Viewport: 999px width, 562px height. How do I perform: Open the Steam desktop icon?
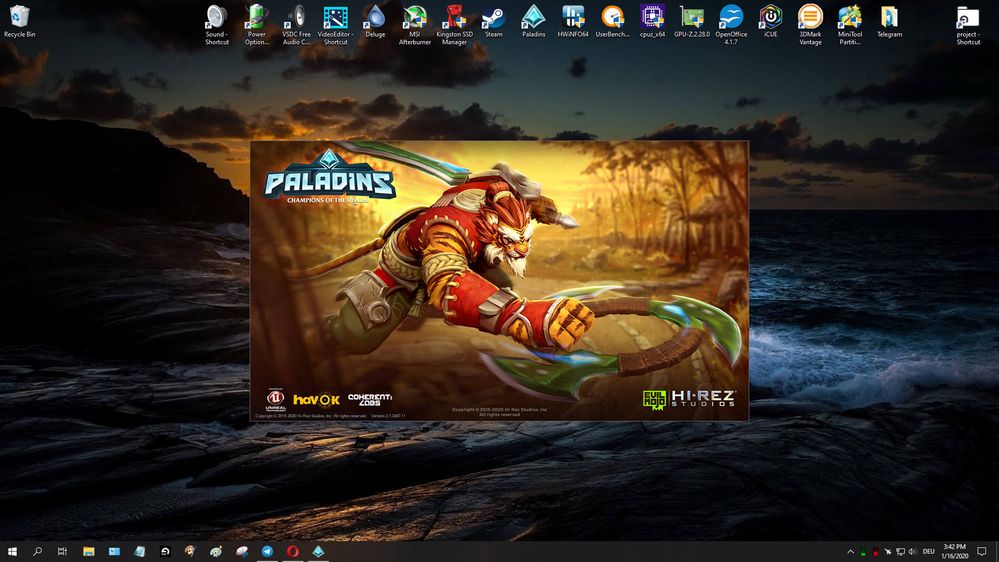pyautogui.click(x=493, y=20)
